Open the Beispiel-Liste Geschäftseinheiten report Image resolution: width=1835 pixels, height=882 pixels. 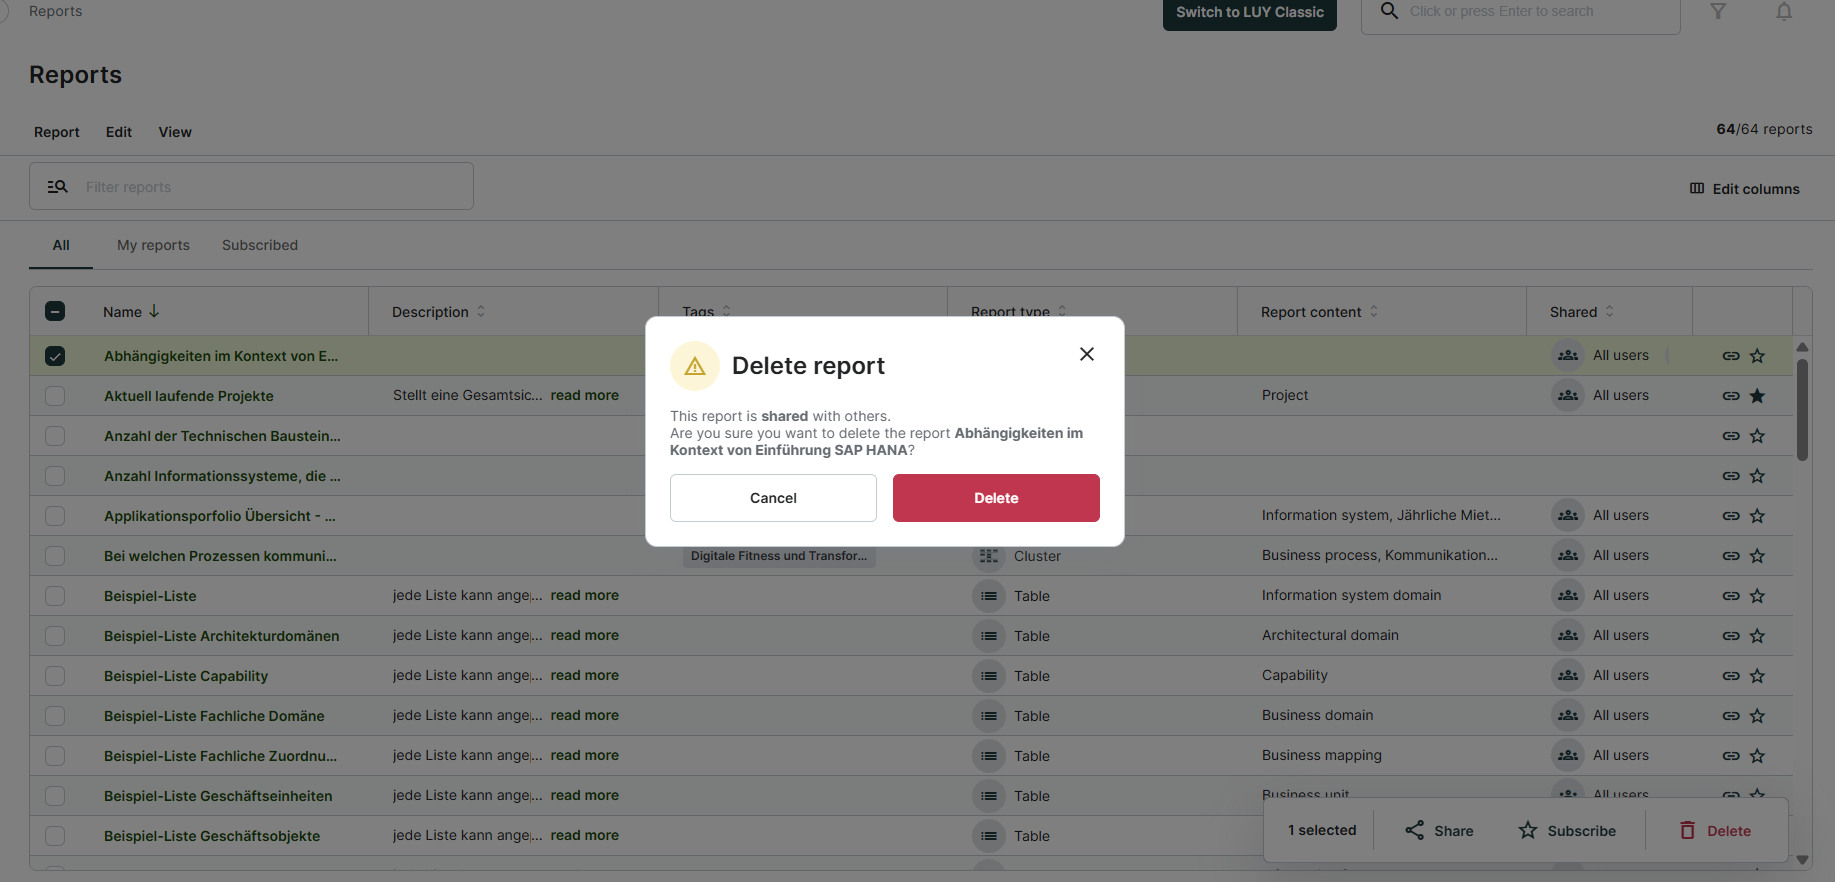pos(218,796)
